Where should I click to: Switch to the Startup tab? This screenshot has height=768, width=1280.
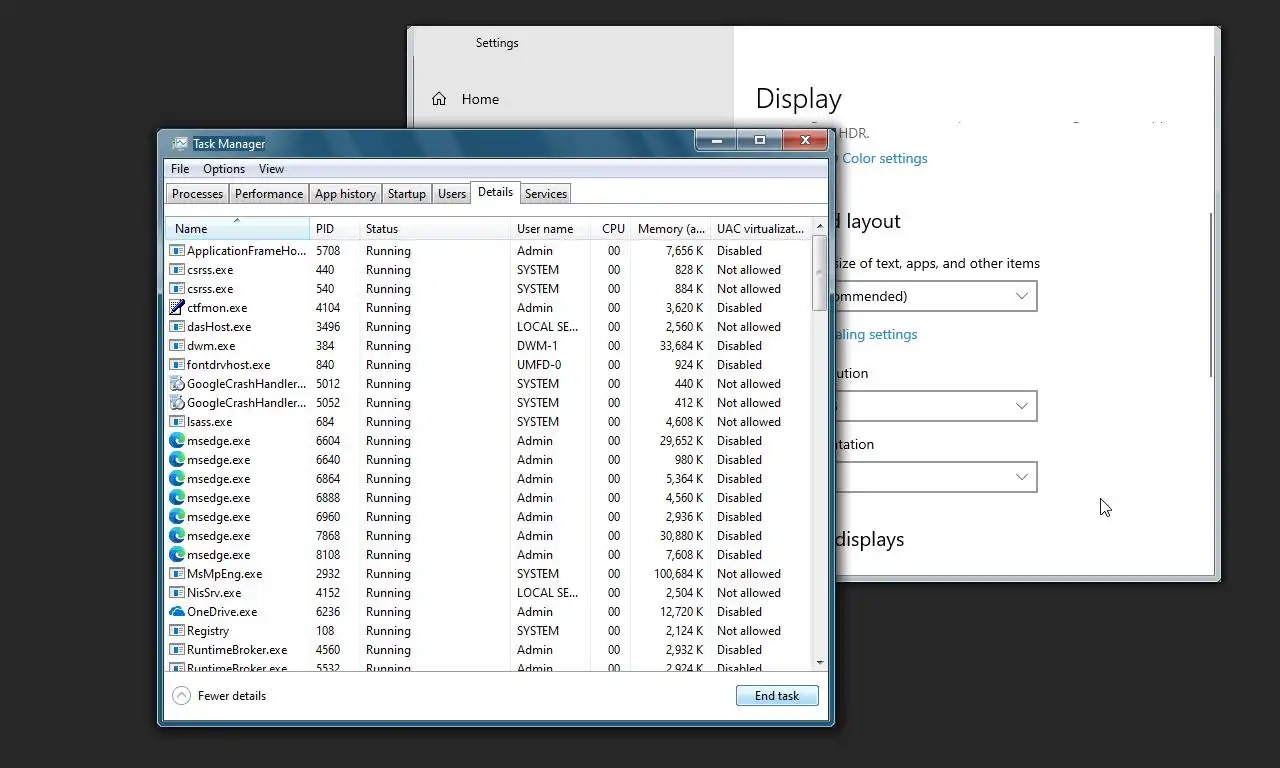click(x=406, y=194)
